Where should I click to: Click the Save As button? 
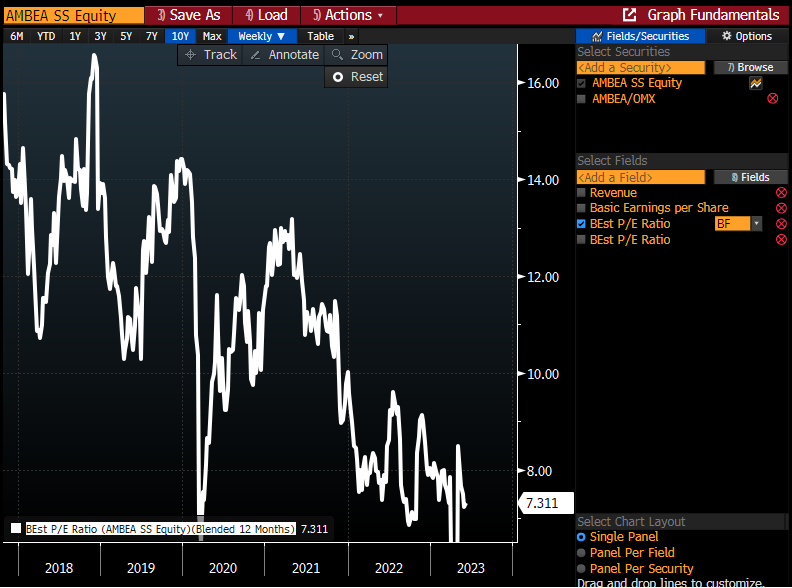click(188, 15)
